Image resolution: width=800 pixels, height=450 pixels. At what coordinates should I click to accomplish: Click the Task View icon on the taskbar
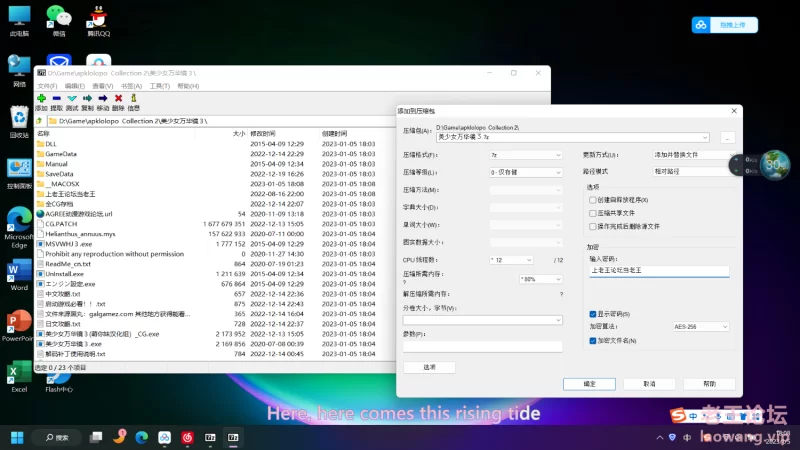tap(96, 437)
